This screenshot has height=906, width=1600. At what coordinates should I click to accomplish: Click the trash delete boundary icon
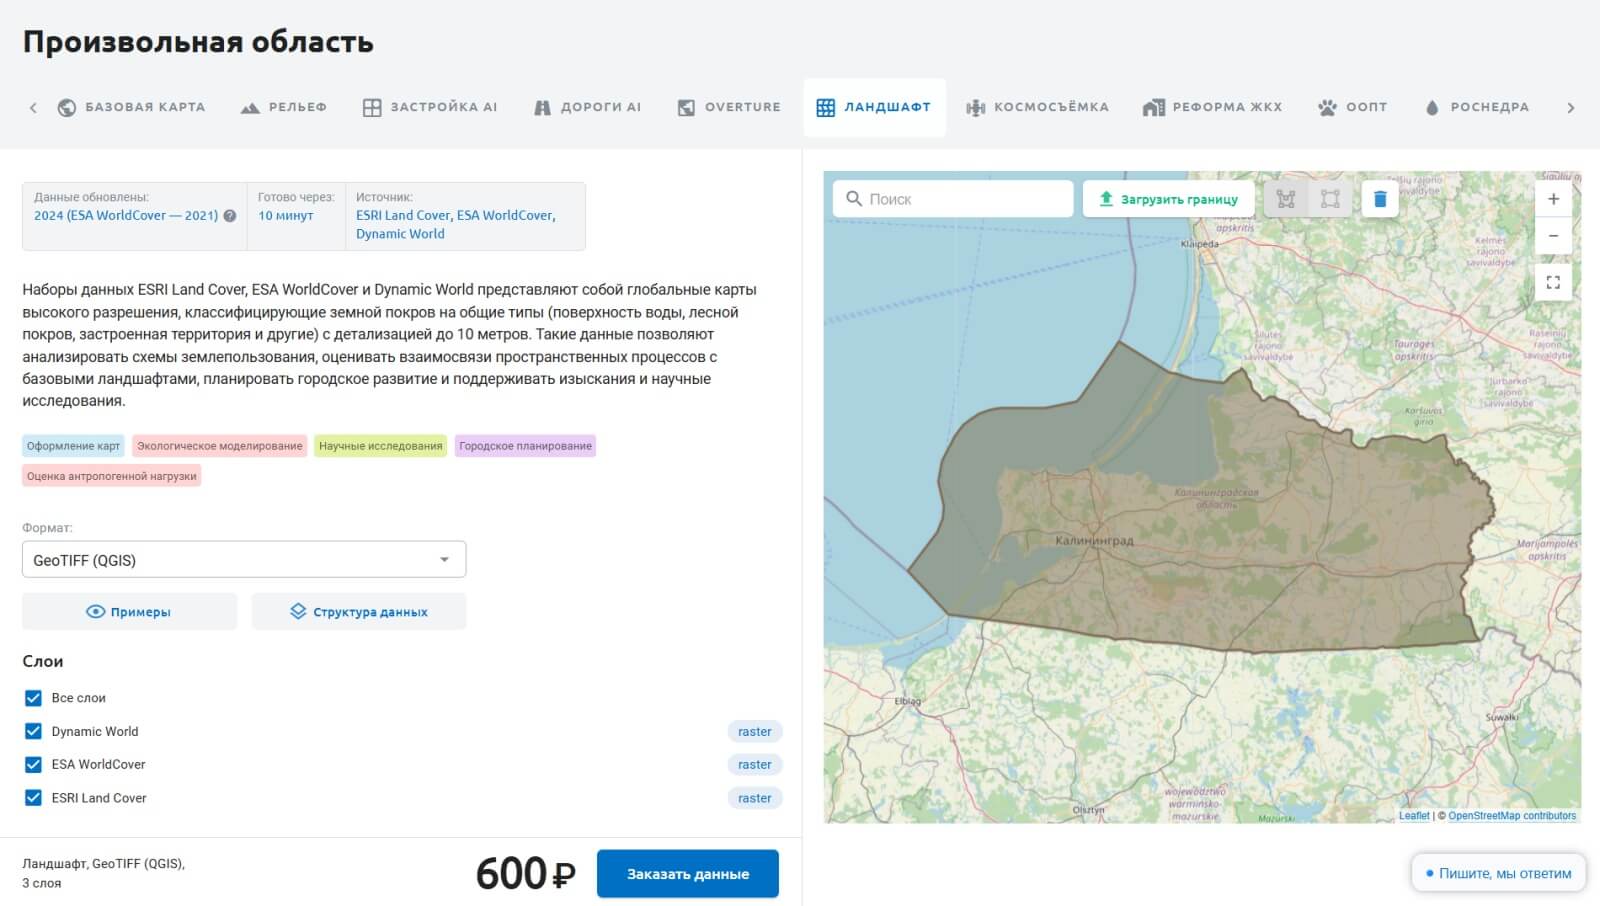[x=1380, y=199]
